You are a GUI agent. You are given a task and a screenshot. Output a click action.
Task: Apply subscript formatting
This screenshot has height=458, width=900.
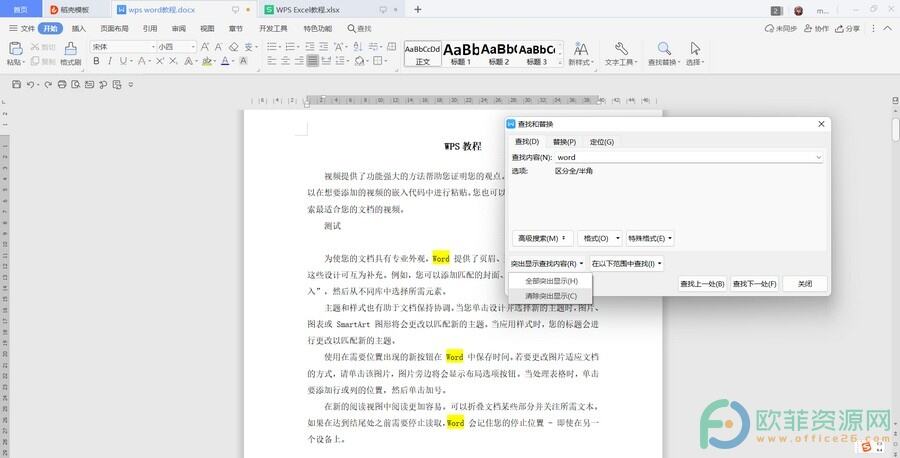point(173,61)
